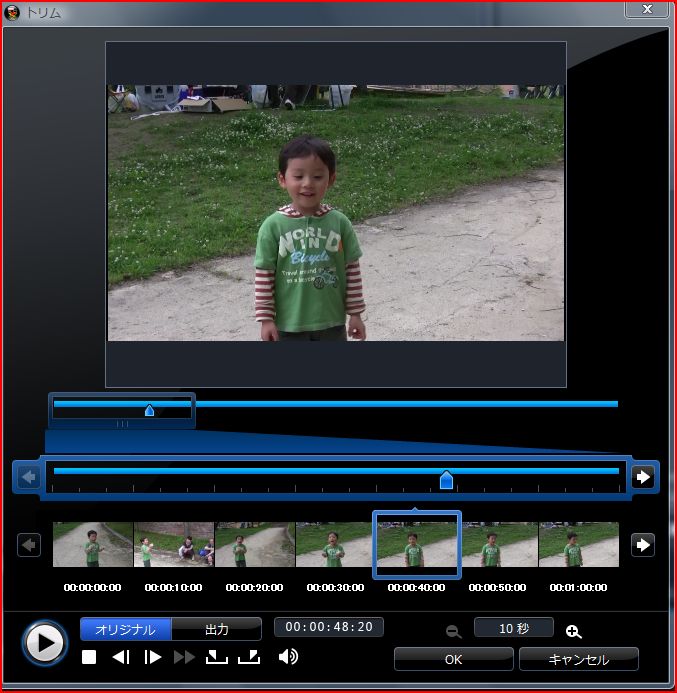Zoom in on timeline with magnifier plus
The image size is (677, 693).
573,631
